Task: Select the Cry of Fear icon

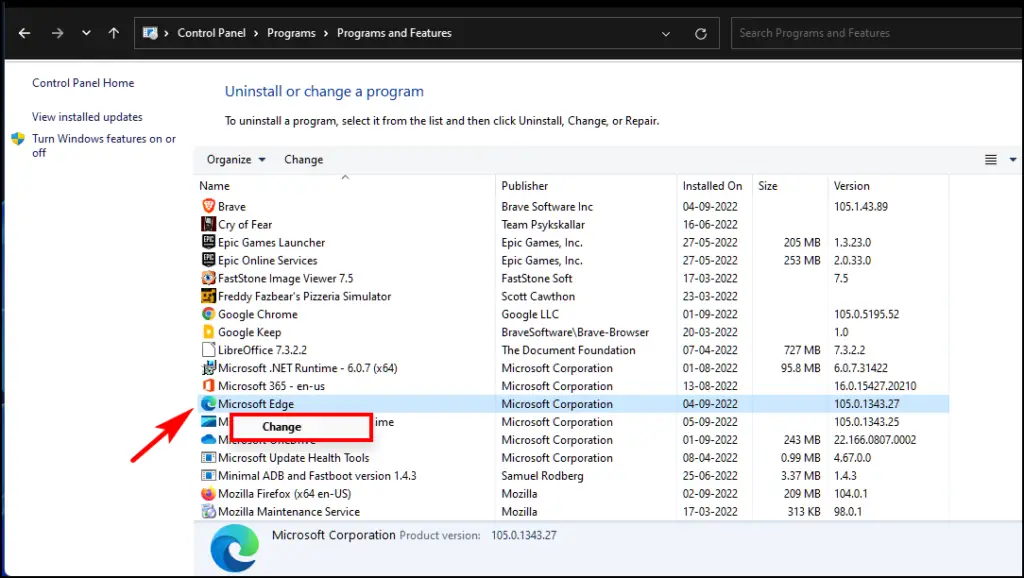Action: [x=208, y=224]
